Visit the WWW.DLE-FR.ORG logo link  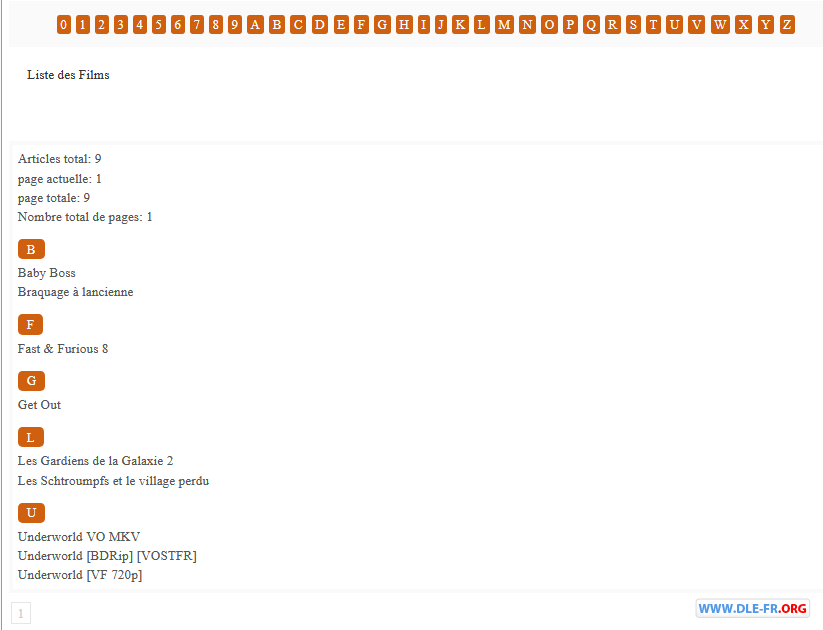[752, 609]
